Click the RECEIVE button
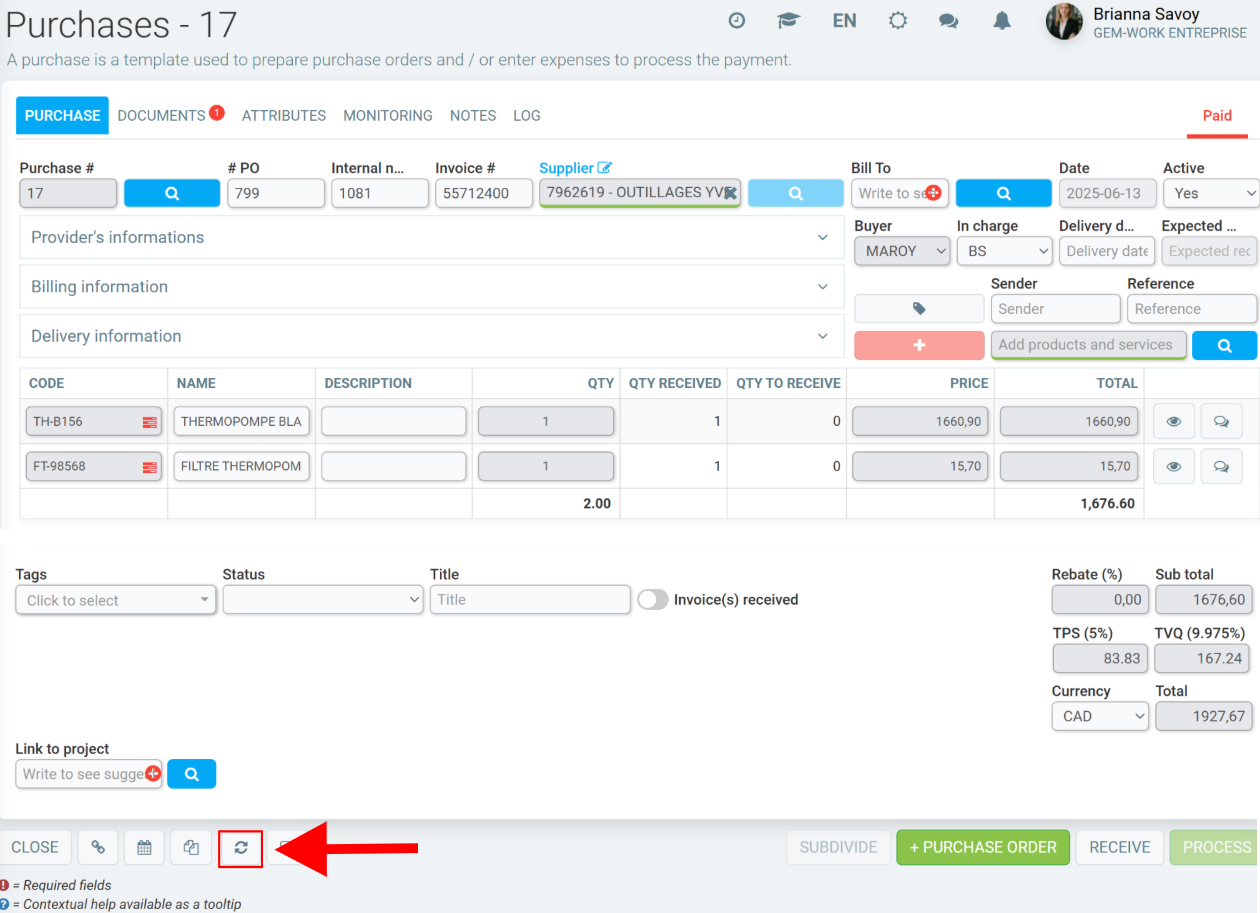 pyautogui.click(x=1120, y=847)
